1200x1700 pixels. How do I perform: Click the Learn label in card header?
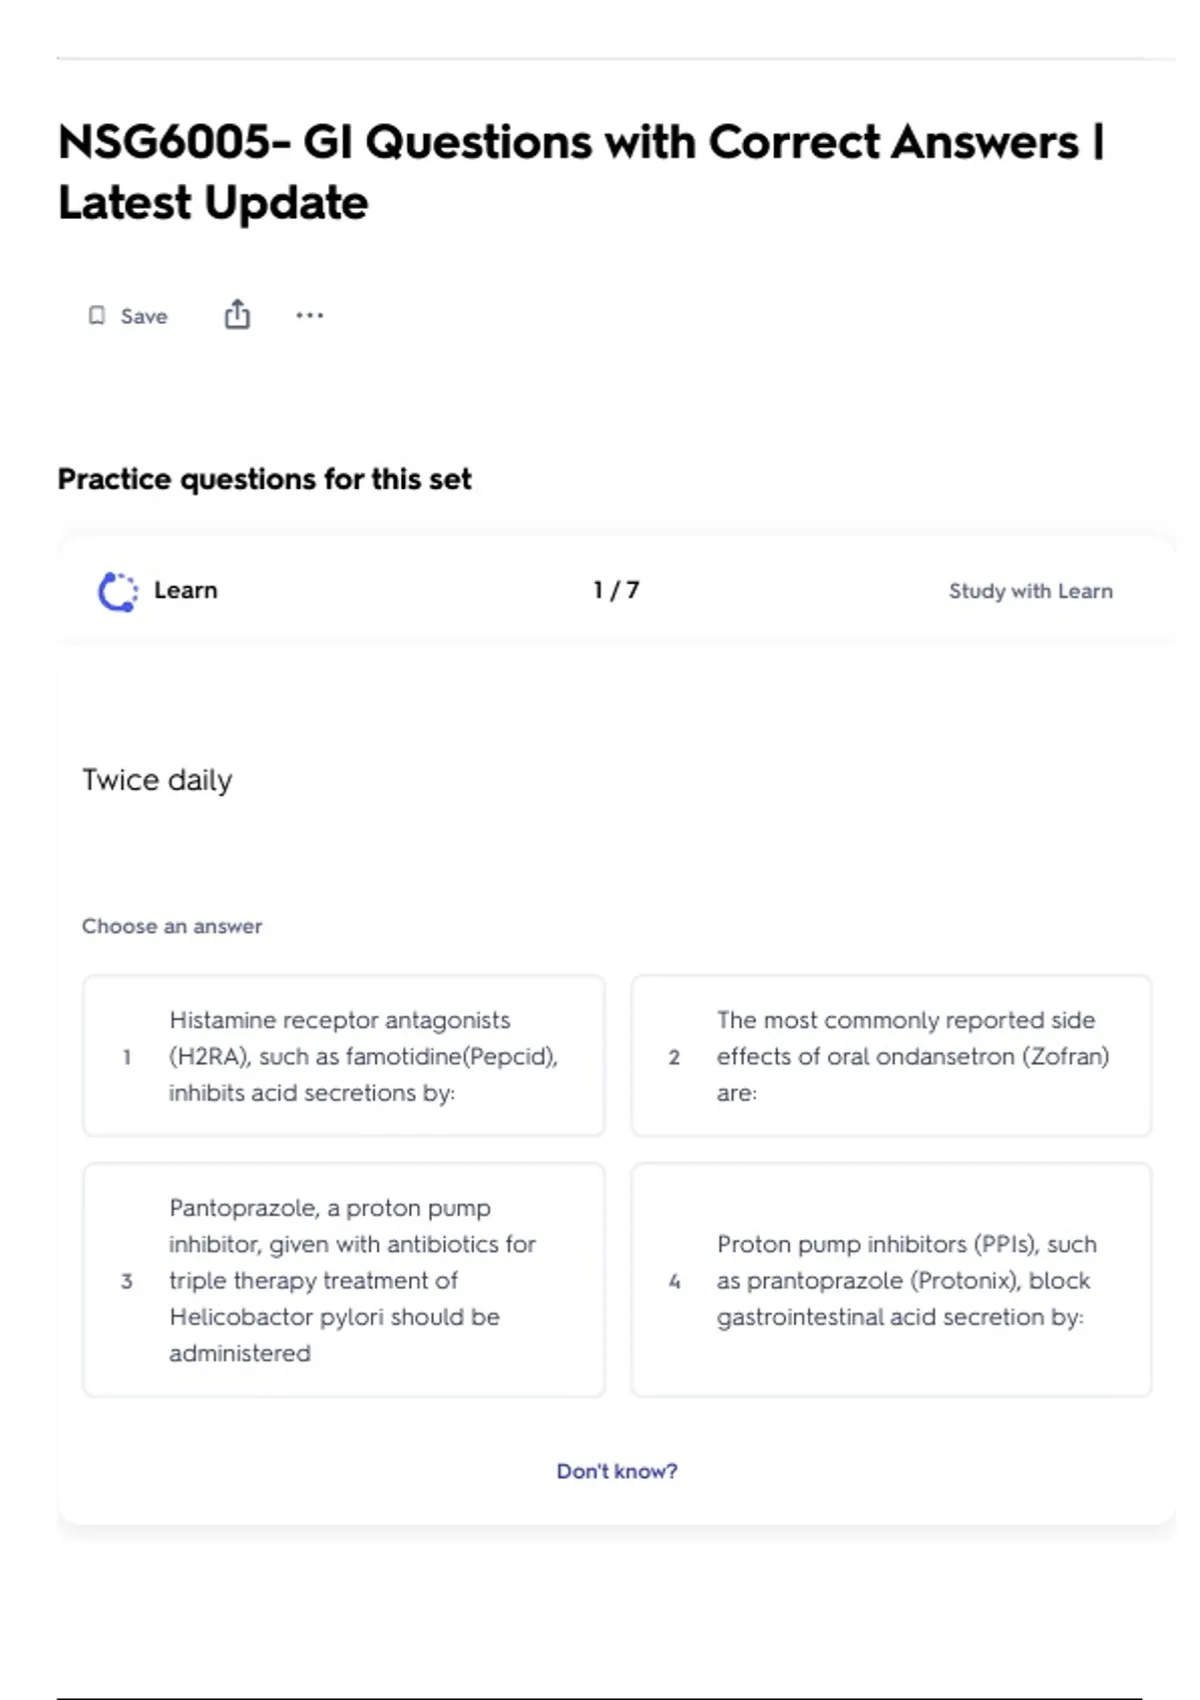186,590
